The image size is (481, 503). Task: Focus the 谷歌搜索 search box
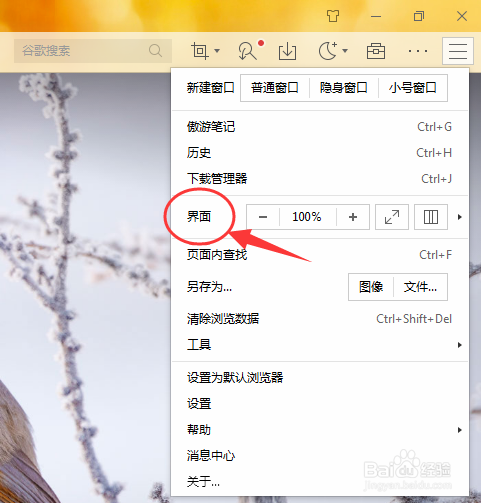coord(93,51)
